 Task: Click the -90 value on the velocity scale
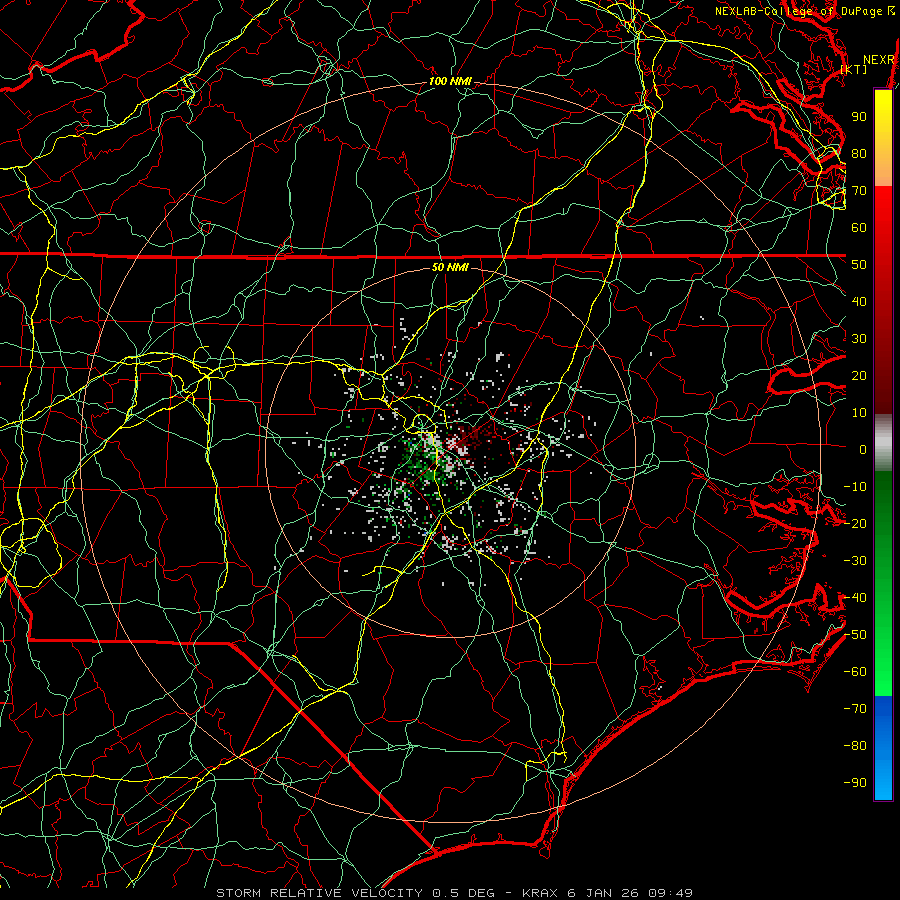click(855, 783)
